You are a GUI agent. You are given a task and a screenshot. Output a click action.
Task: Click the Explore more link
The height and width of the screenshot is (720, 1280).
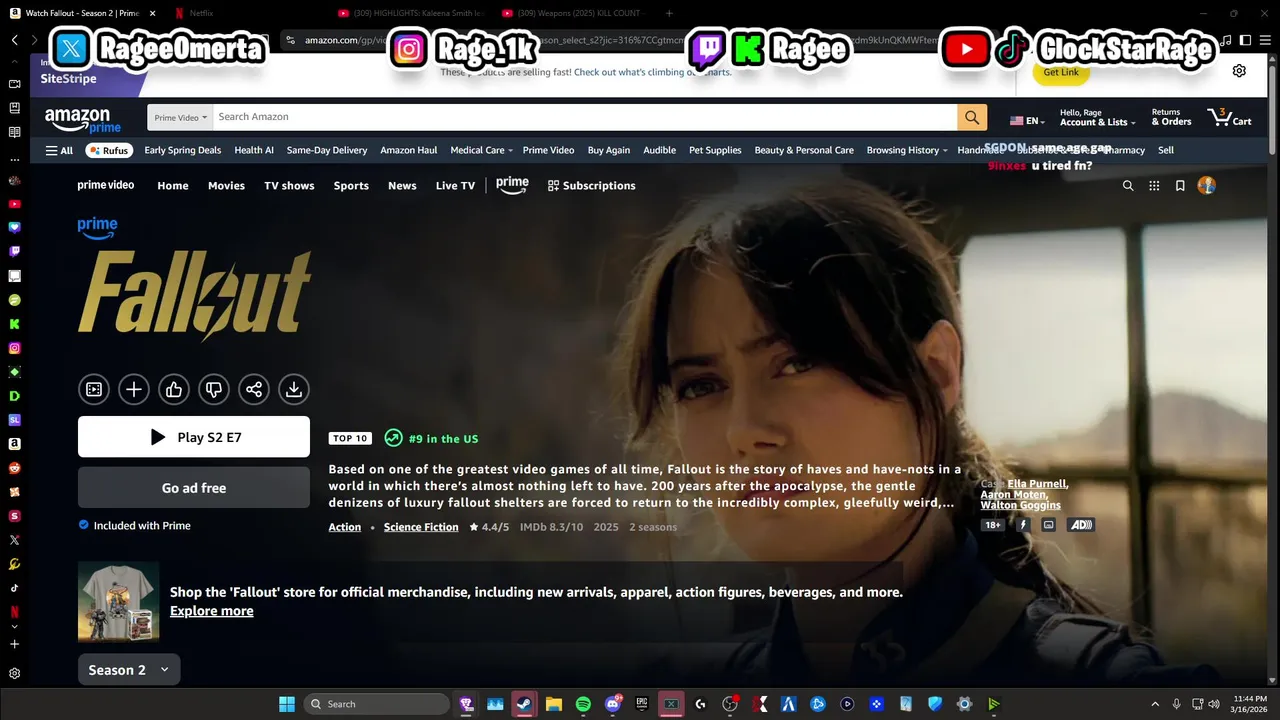[211, 611]
